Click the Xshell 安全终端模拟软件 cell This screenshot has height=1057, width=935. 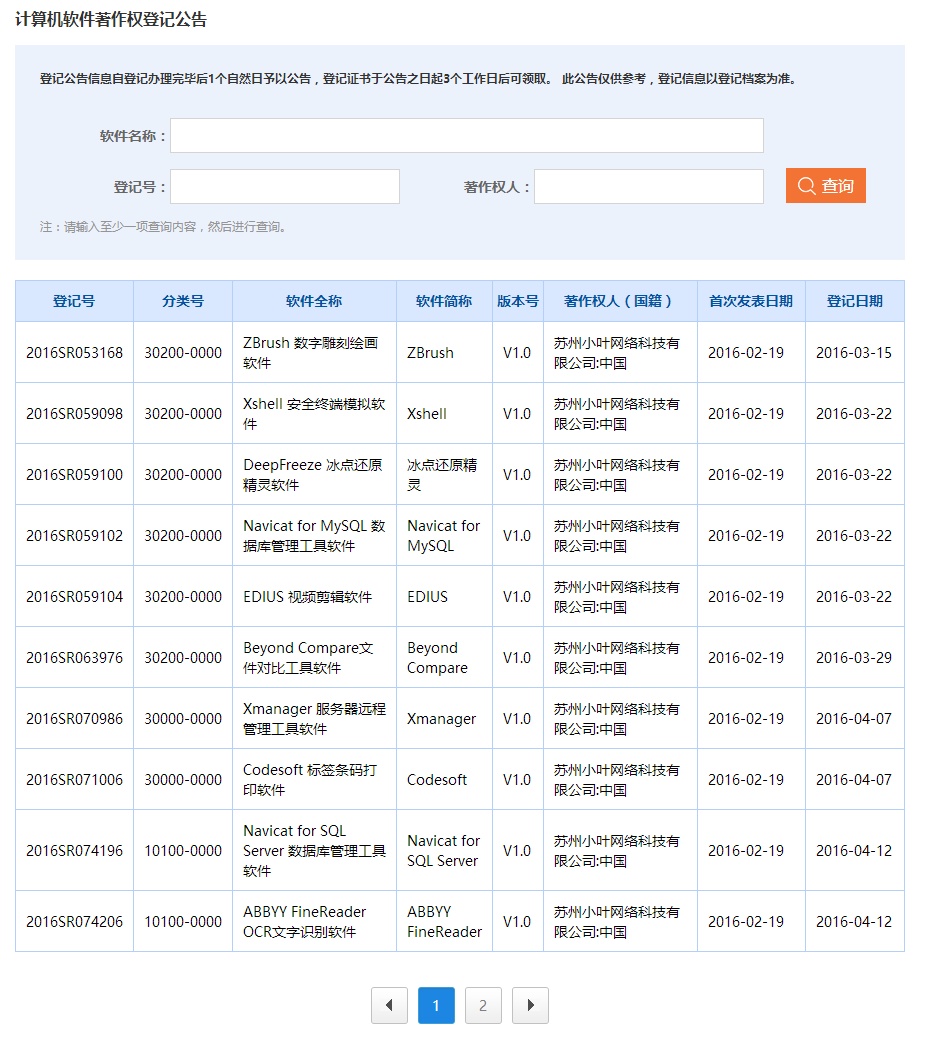pyautogui.click(x=314, y=414)
